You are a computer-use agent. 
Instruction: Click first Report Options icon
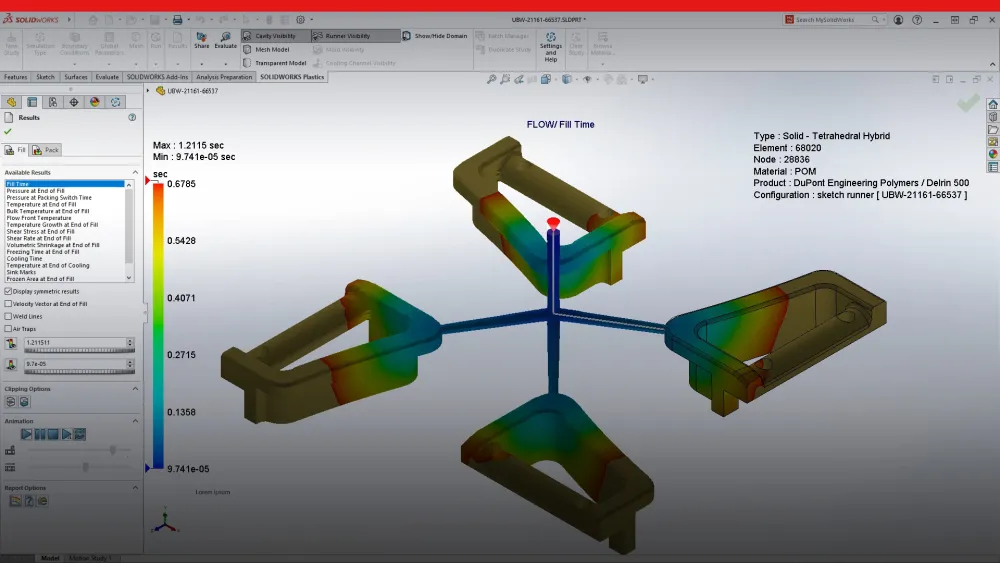click(15, 501)
